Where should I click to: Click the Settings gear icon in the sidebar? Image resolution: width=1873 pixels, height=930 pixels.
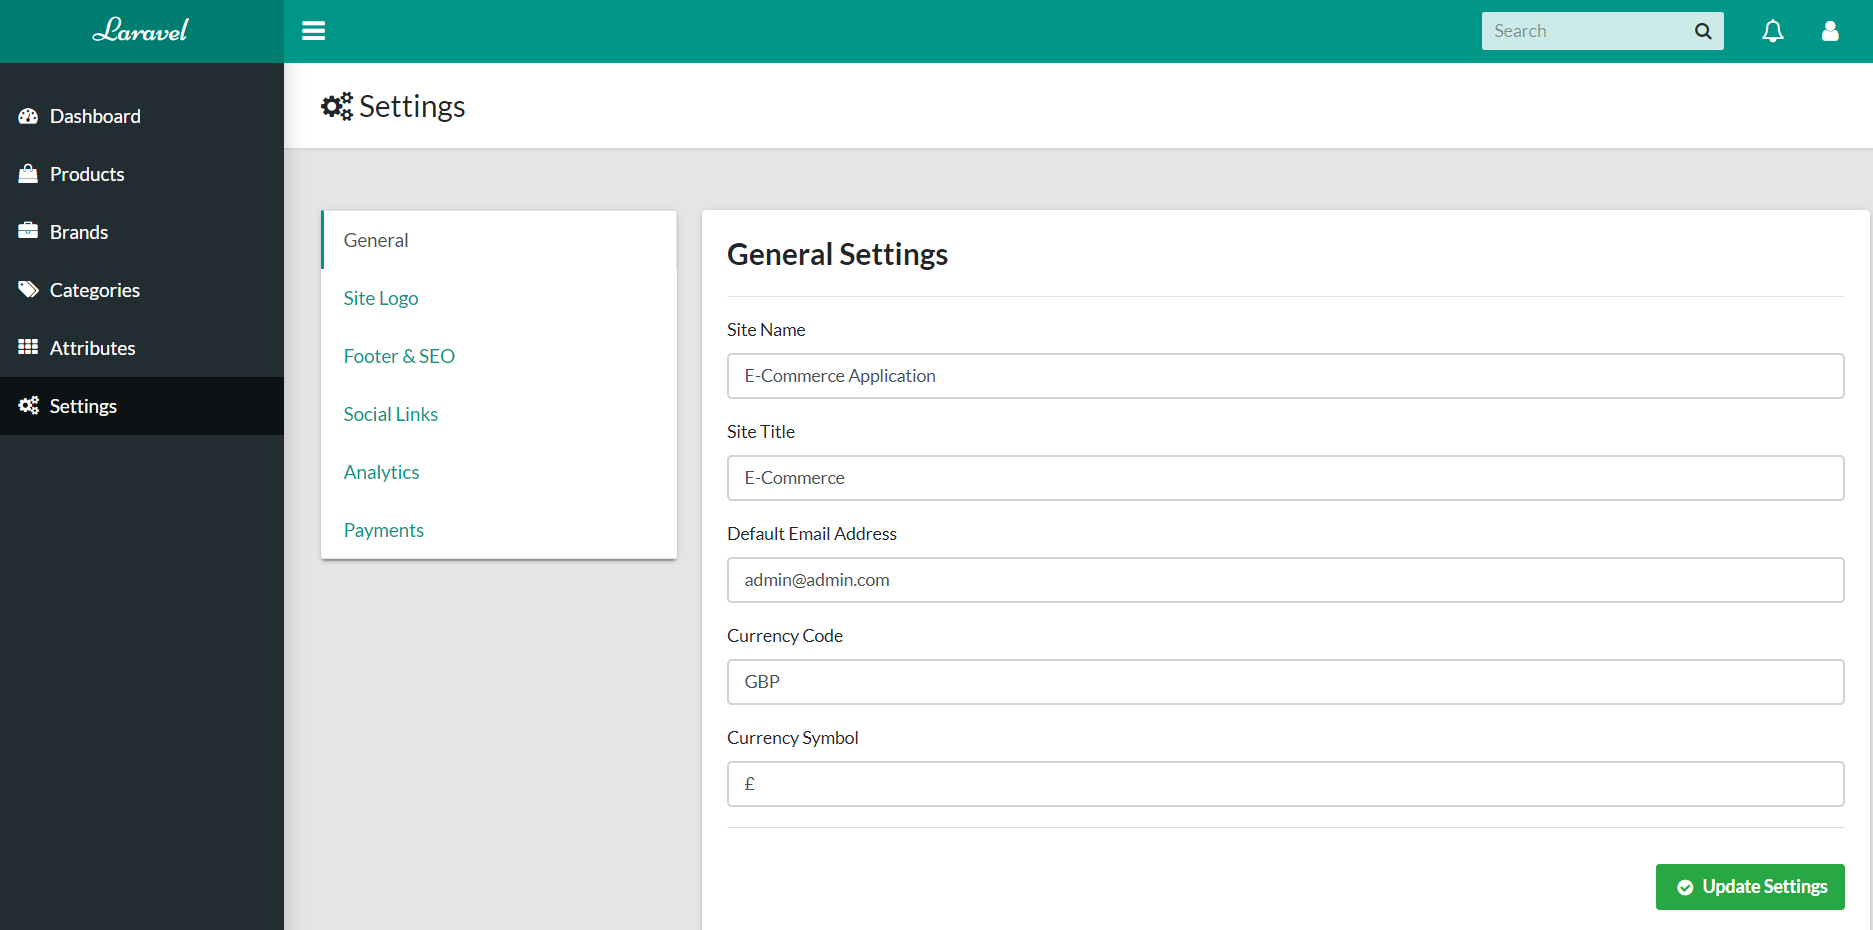point(28,405)
